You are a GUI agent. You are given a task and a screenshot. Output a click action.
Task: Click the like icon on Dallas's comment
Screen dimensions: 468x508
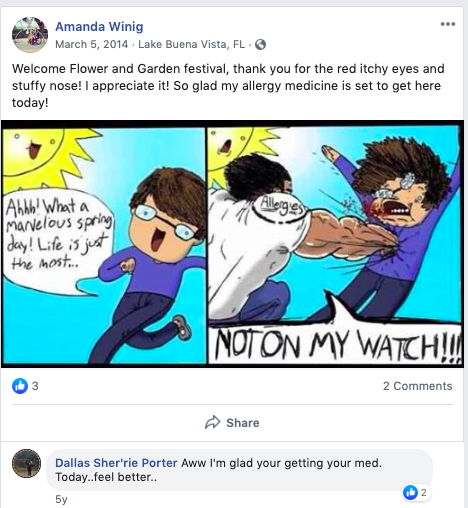[x=410, y=492]
